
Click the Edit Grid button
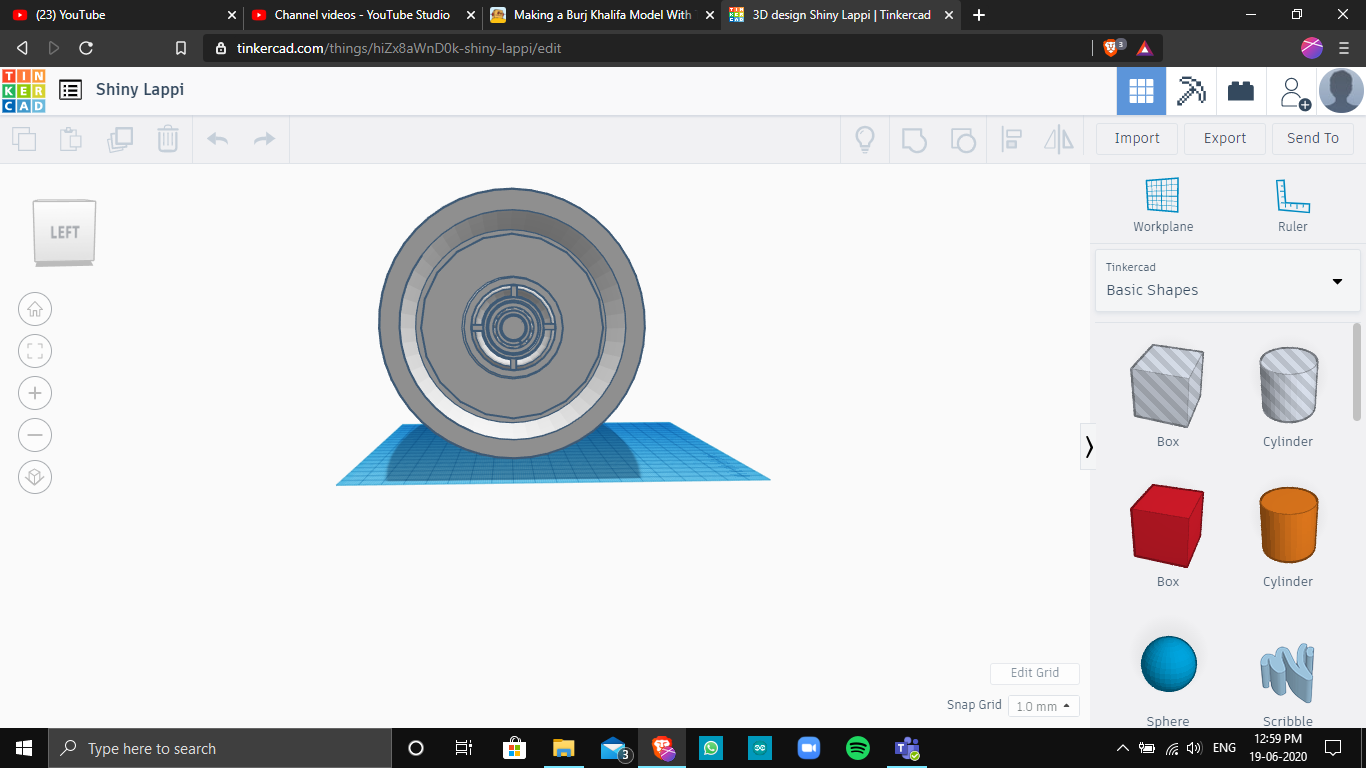(1034, 673)
